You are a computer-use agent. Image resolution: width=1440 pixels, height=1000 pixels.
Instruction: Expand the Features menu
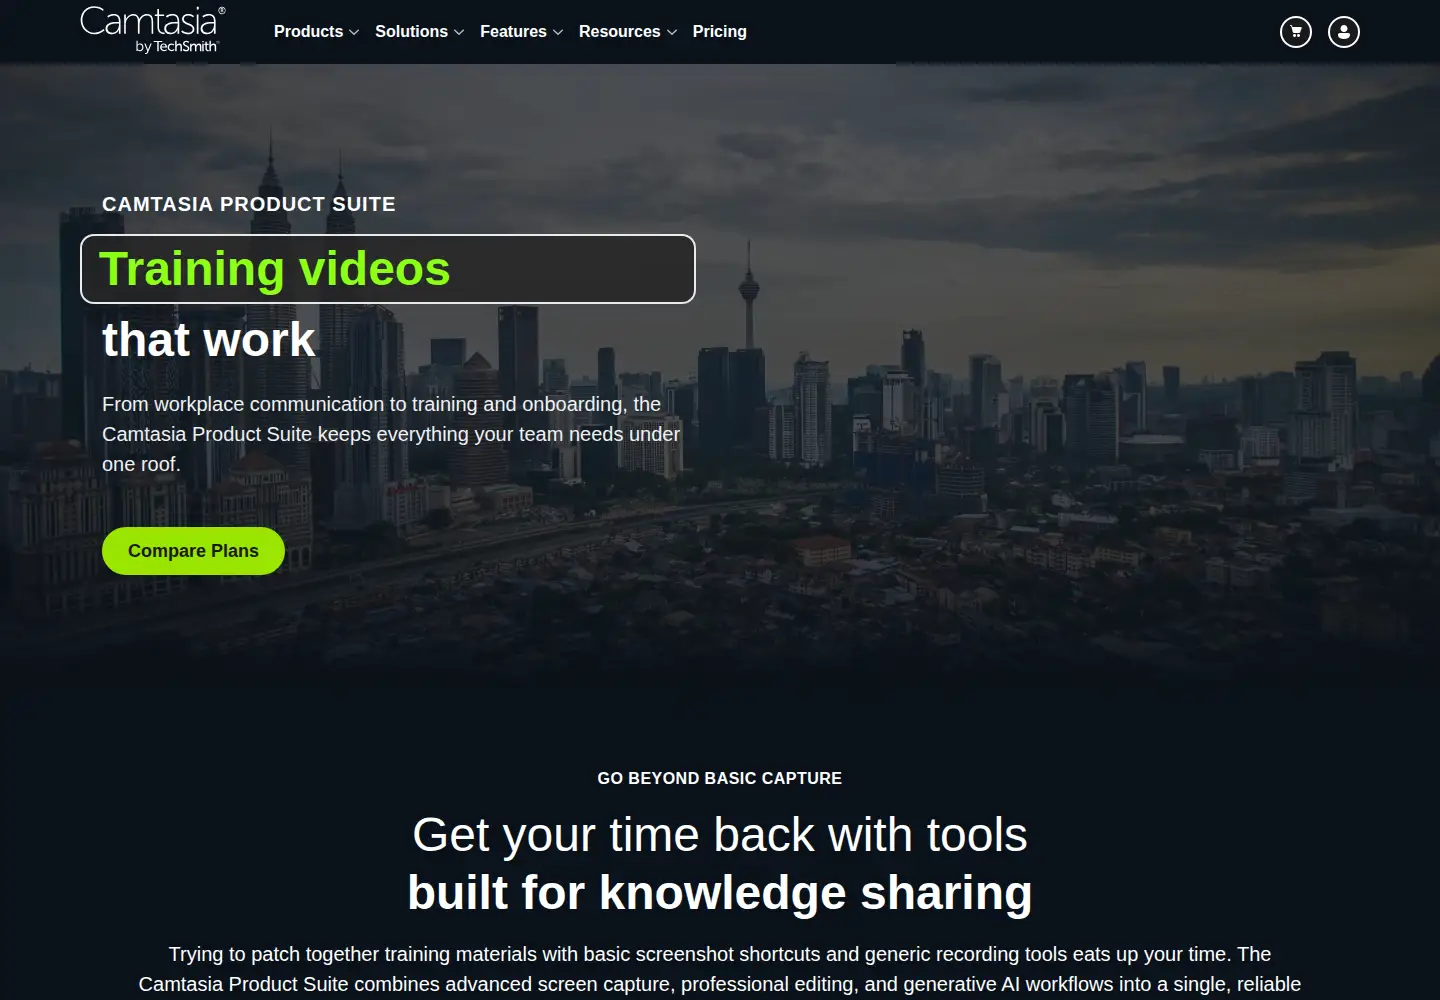[x=521, y=32]
